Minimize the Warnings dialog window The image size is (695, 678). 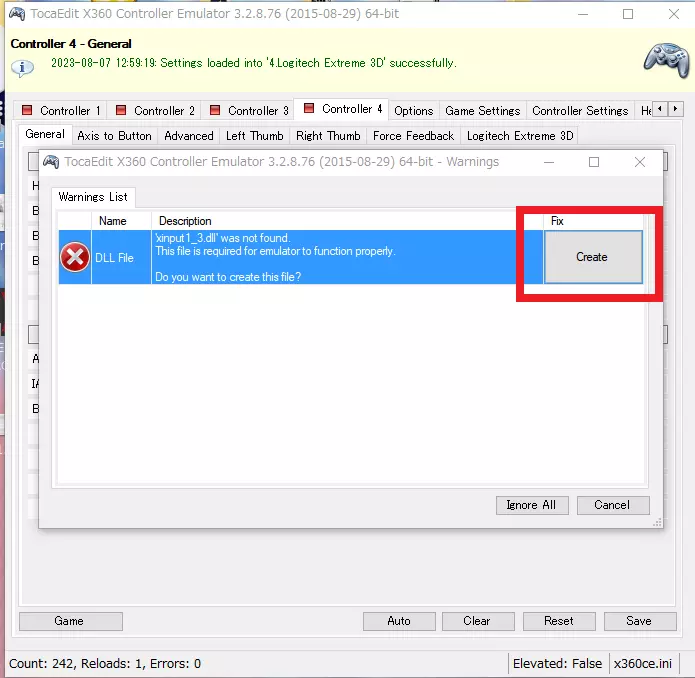click(549, 162)
